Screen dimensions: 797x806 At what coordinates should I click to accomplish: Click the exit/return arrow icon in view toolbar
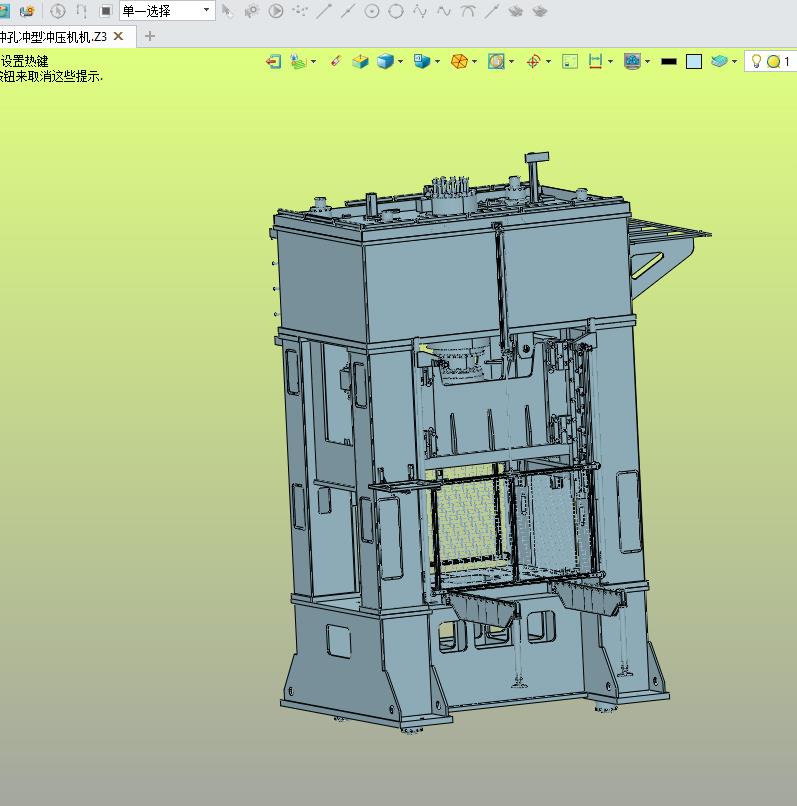coord(274,62)
